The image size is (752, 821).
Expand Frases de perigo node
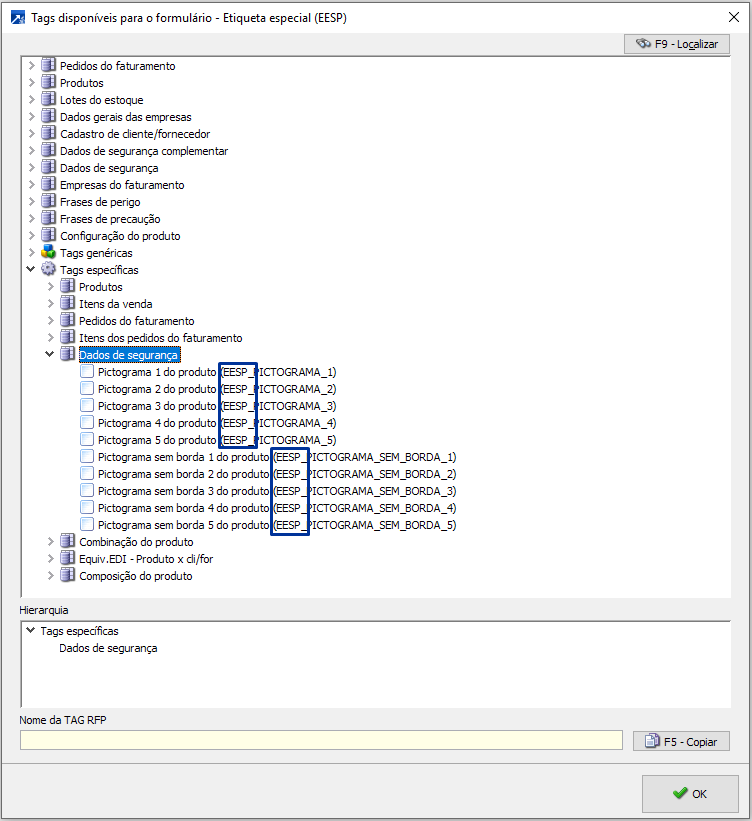tap(31, 202)
